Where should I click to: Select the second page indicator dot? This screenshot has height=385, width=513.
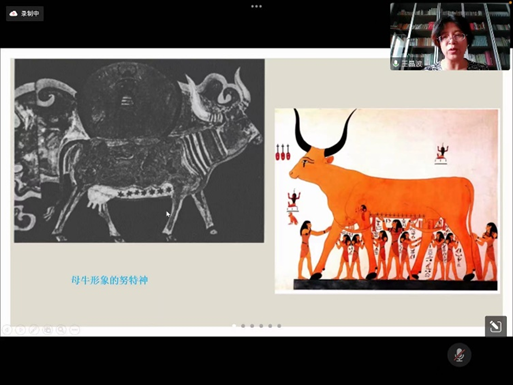click(x=243, y=326)
